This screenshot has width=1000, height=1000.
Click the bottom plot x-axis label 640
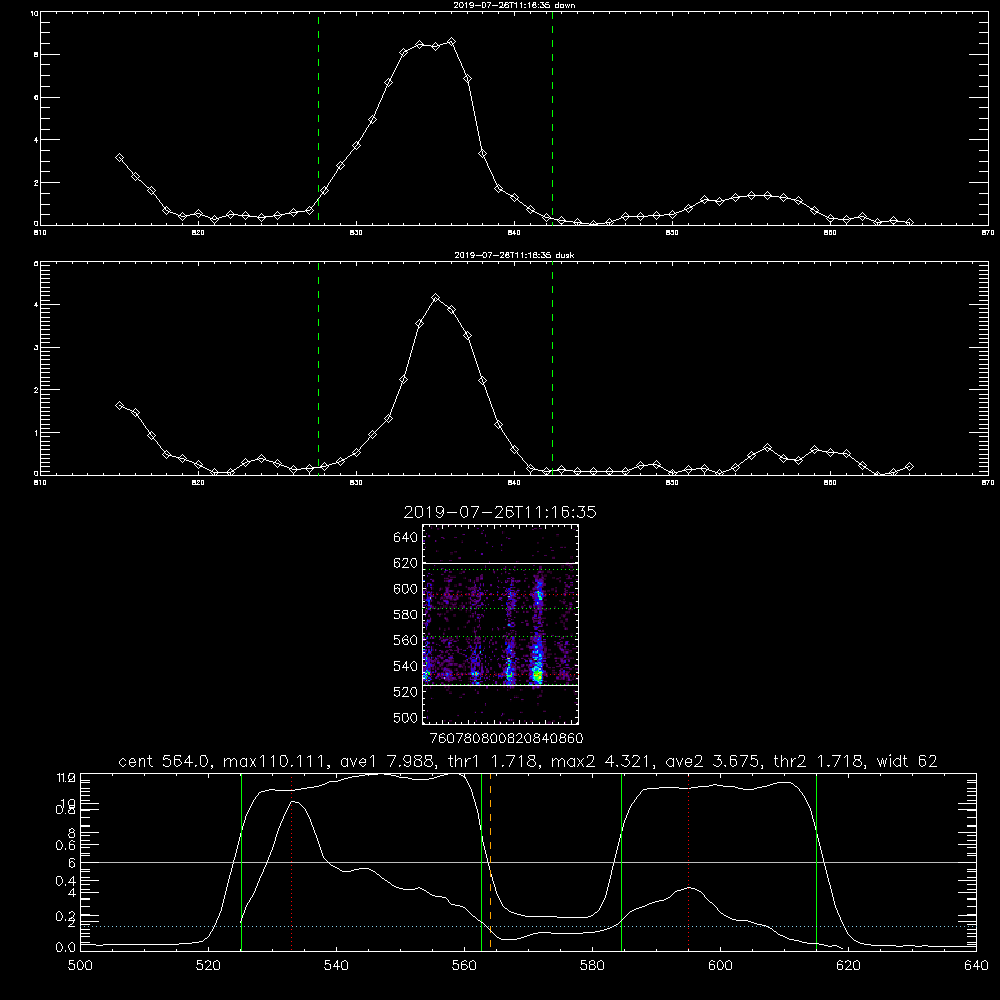point(976,966)
